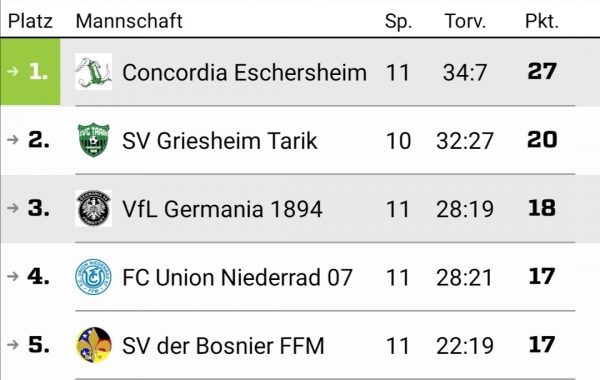Open the FC Union Niederrad 07 blue logo
Screen dimensions: 600x380
94,277
